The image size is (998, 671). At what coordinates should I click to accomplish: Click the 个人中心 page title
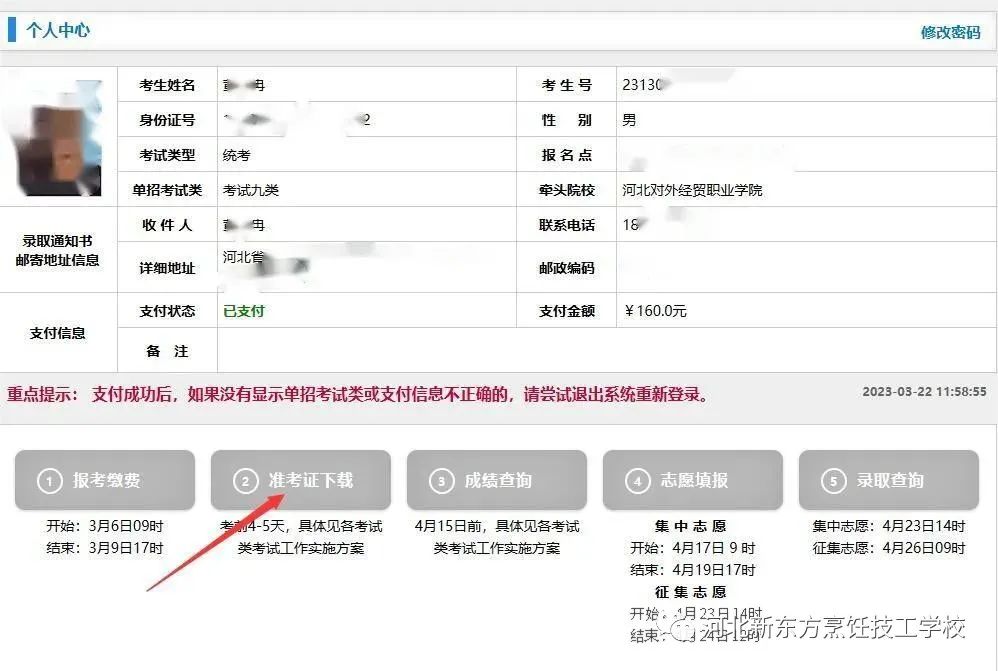(58, 30)
